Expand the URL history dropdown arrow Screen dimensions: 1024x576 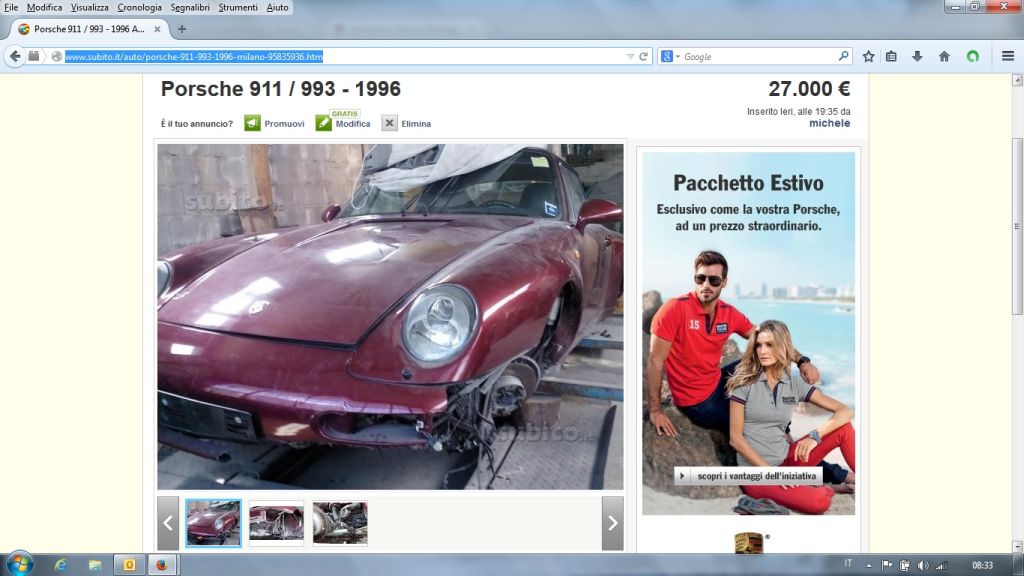coord(630,57)
